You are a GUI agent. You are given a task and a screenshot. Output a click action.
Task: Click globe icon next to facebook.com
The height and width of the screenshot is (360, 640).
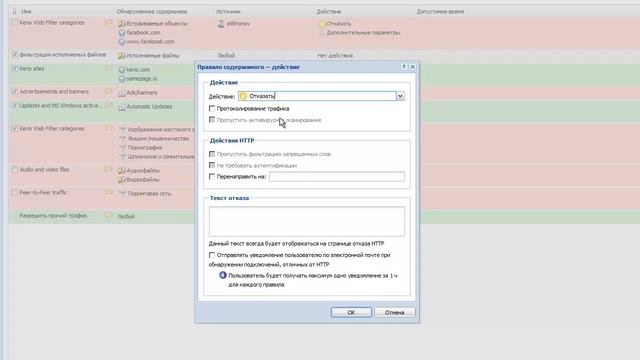[x=122, y=33]
